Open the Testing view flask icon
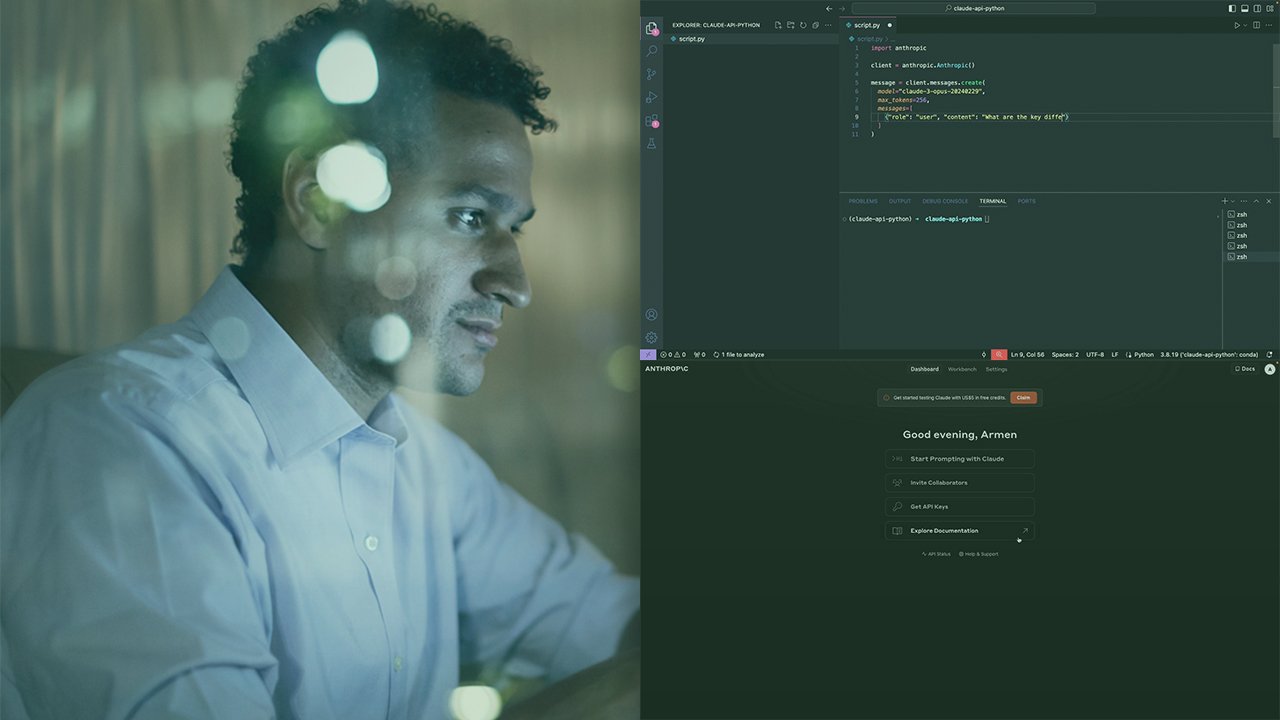Screen dimensions: 1280x720 (x=651, y=143)
